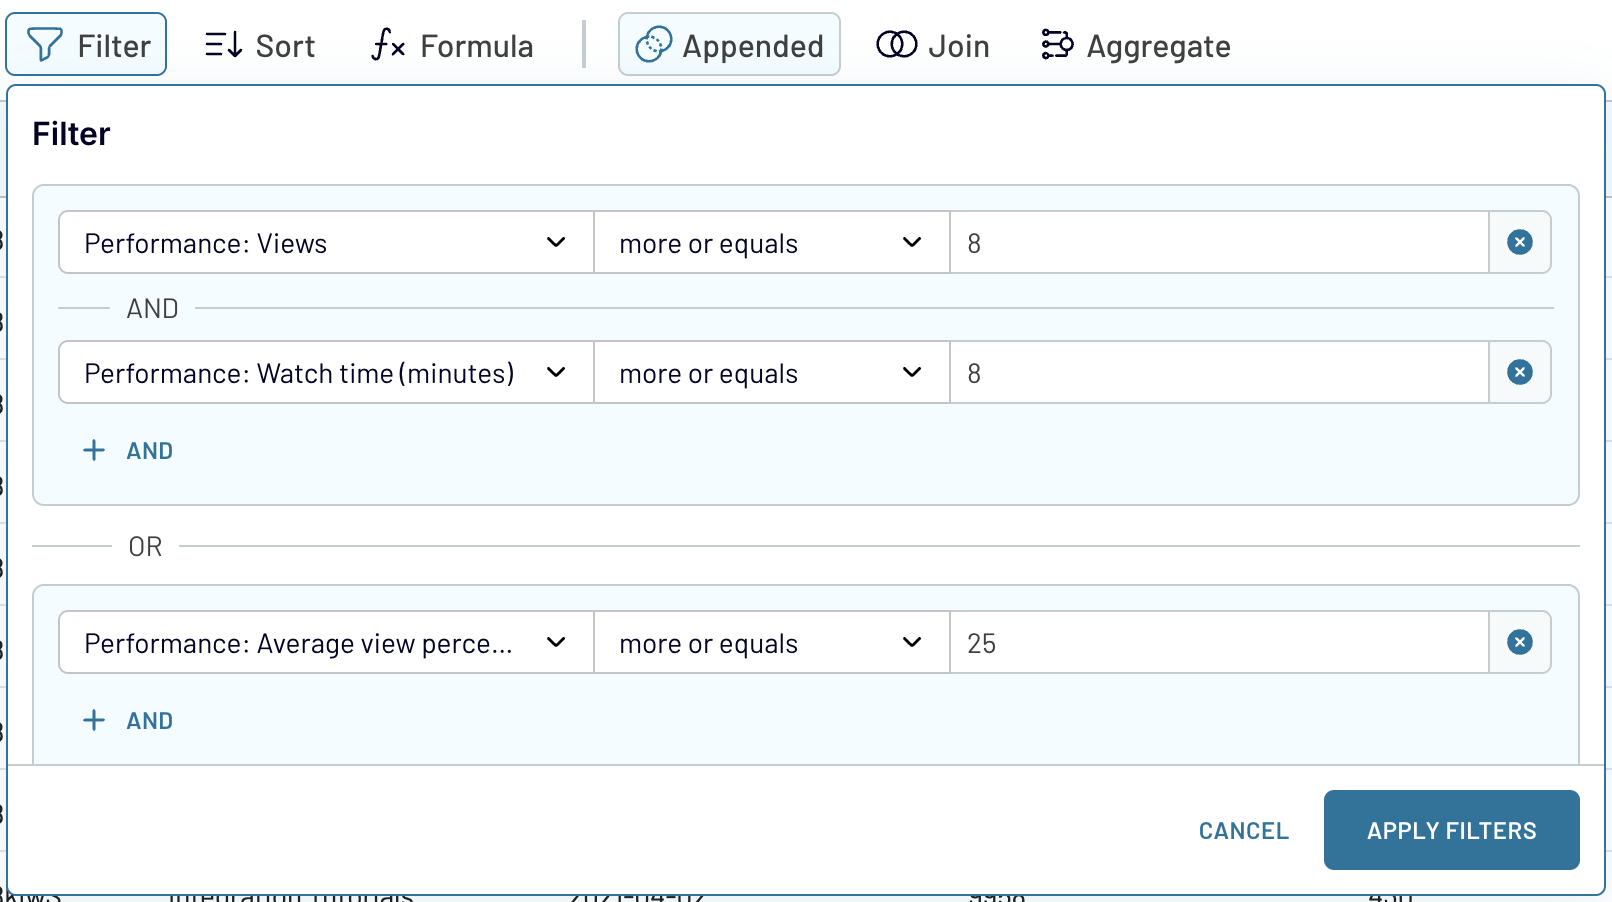Change the operator for the Watch time condition

click(x=771, y=373)
